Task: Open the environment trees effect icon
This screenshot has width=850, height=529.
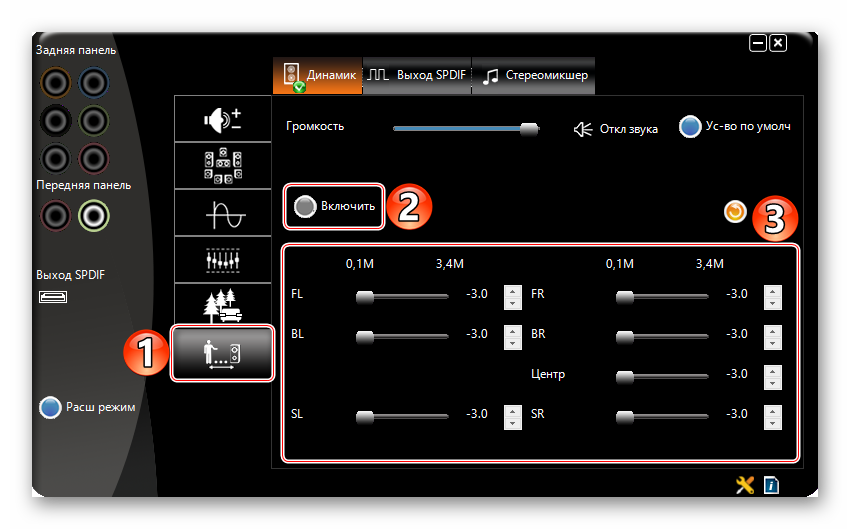Action: [223, 304]
